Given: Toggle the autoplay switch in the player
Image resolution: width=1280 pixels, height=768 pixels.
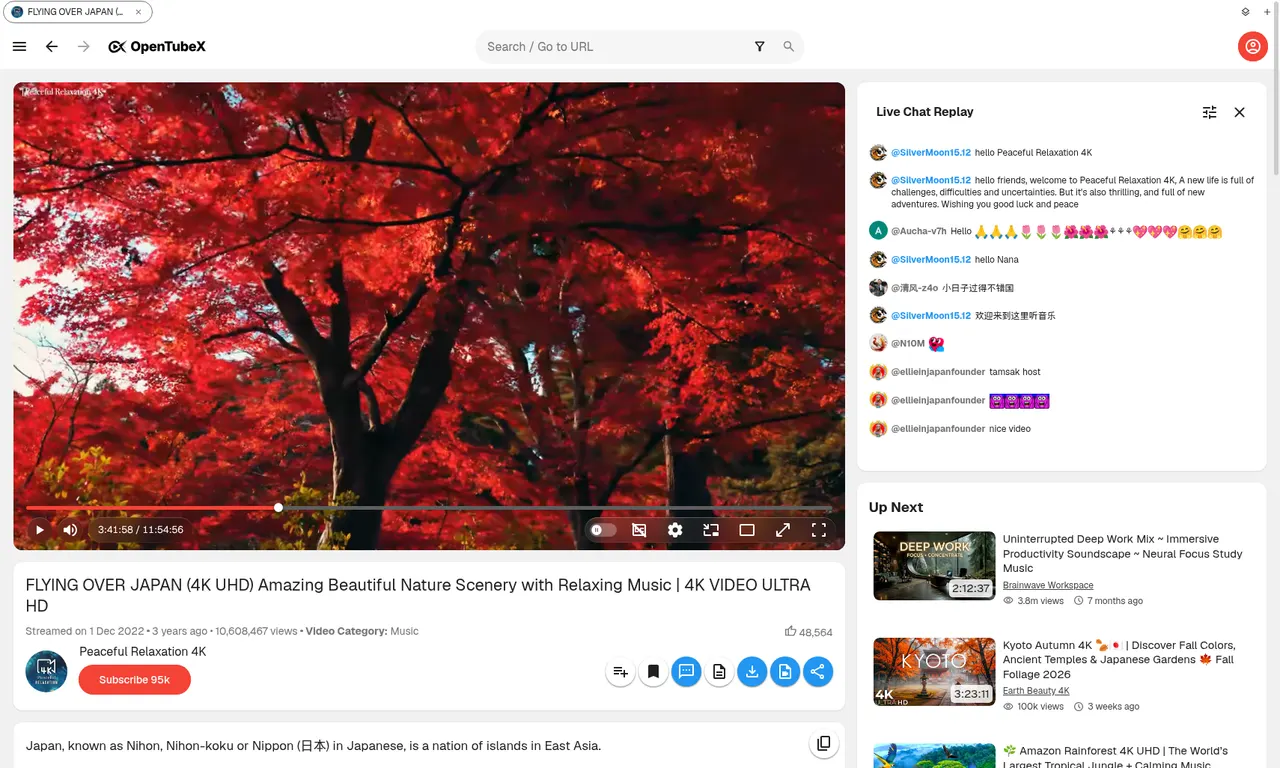Looking at the screenshot, I should [603, 530].
